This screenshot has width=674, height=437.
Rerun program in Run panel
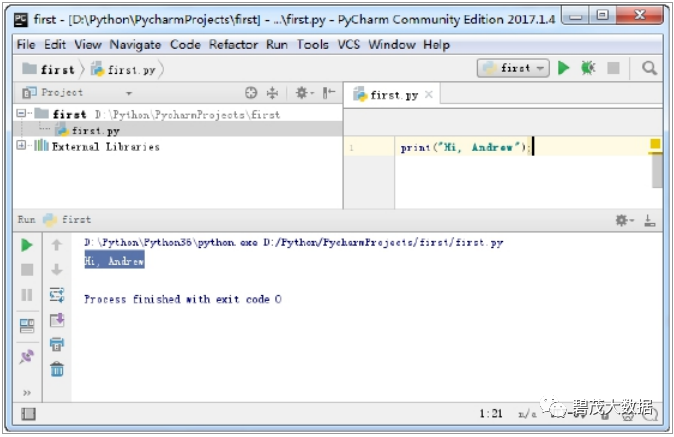(27, 245)
